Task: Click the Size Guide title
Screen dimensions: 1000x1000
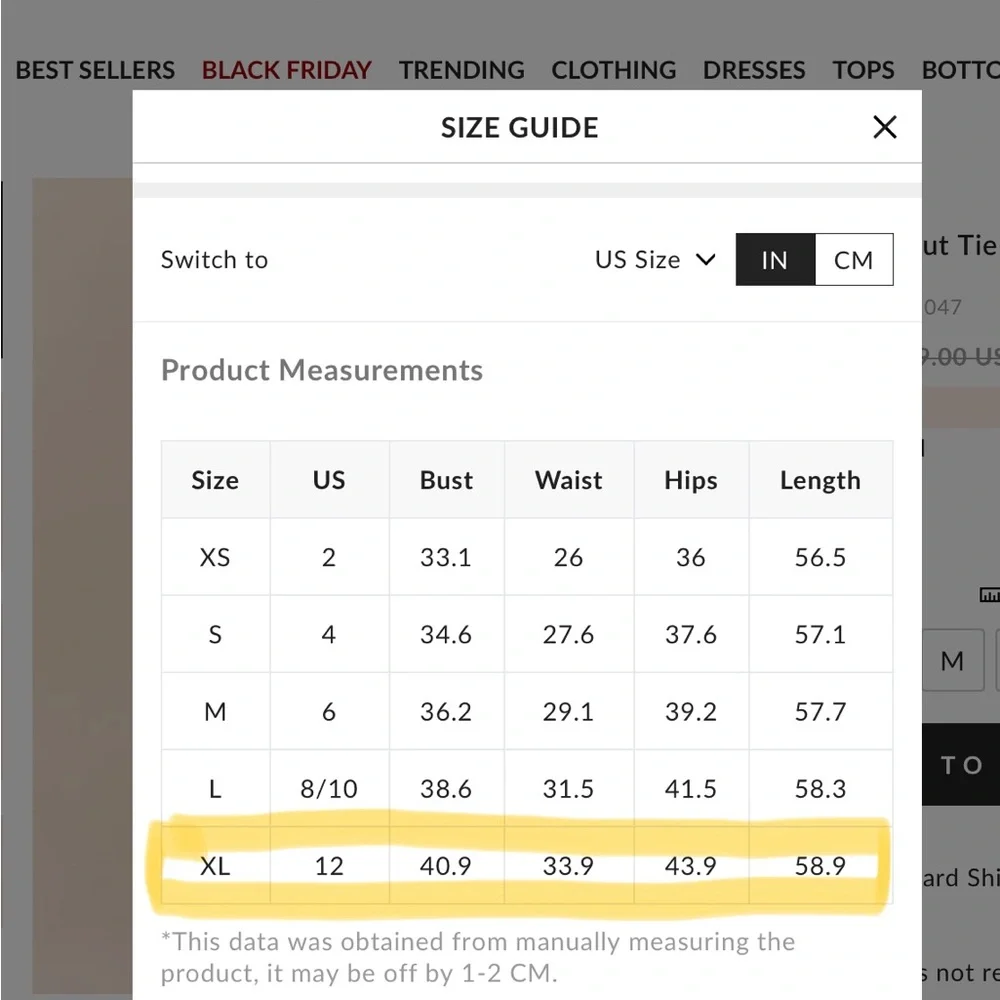Action: [519, 128]
